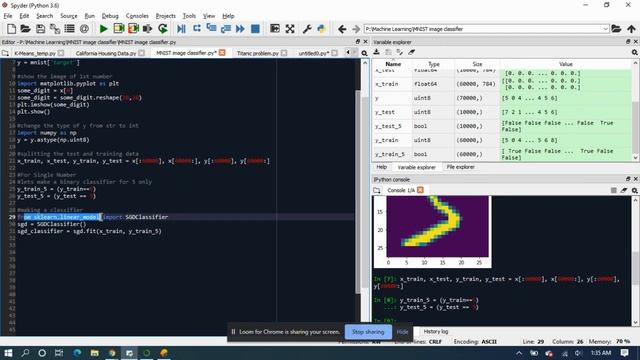Image resolution: width=640 pixels, height=360 pixels.
Task: Import data into the Variable explorer
Action: point(376,52)
